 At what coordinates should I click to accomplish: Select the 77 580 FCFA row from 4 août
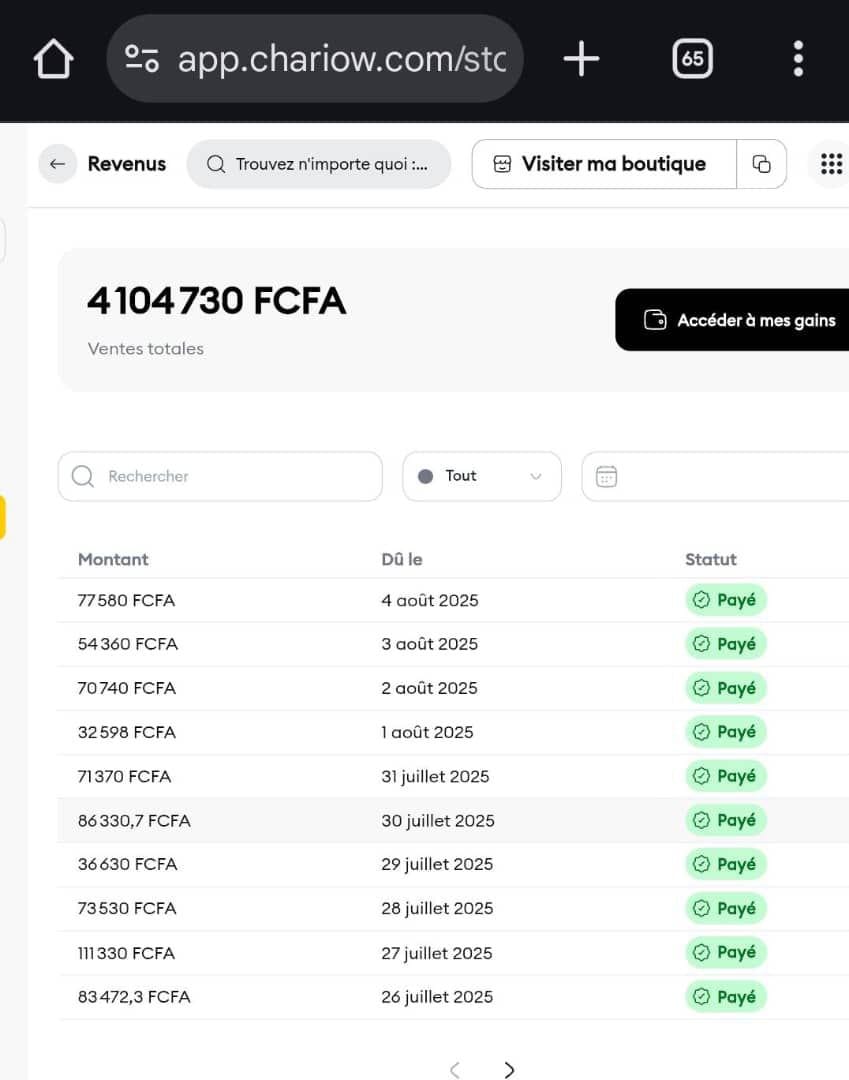127,600
